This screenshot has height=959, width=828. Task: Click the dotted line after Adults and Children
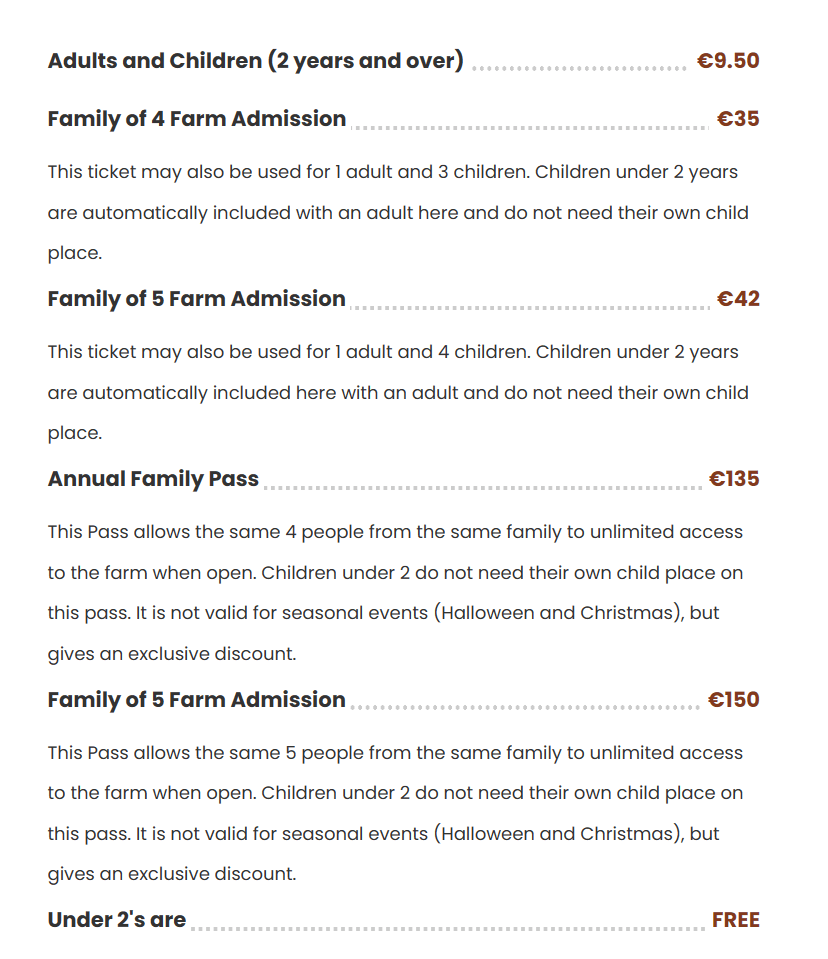point(579,69)
